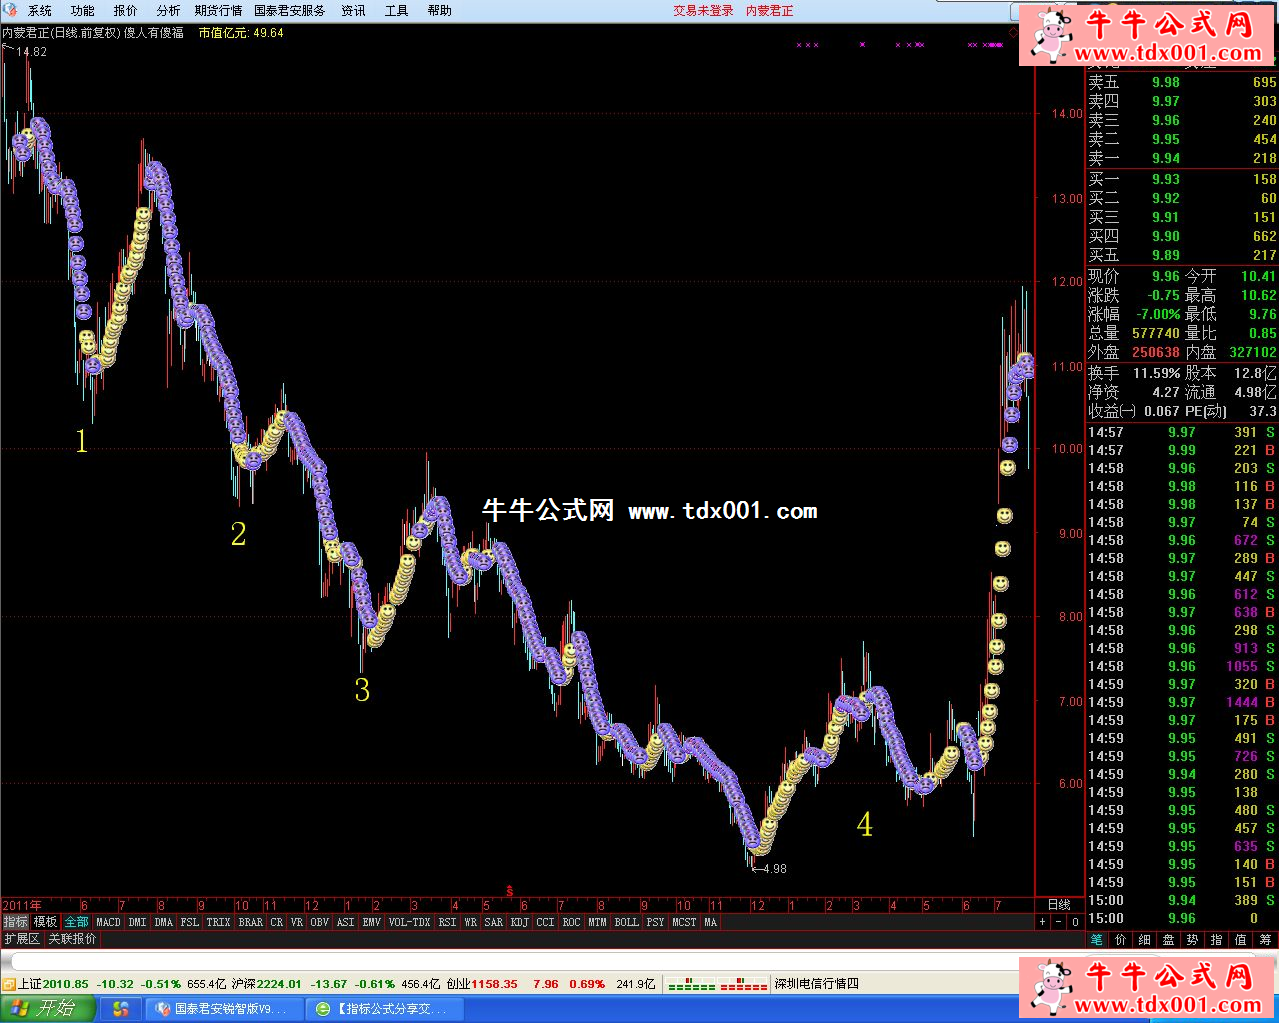This screenshot has width=1279, height=1023.
Task: Click the reset '0' button below the chart
Action: click(x=1075, y=922)
